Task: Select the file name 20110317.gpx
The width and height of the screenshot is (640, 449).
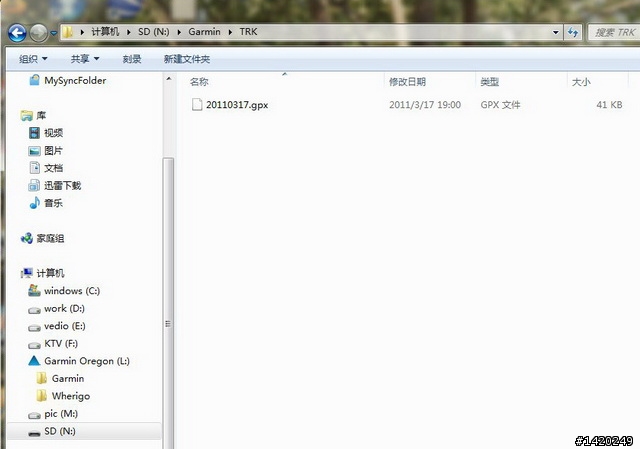Action: click(x=237, y=105)
